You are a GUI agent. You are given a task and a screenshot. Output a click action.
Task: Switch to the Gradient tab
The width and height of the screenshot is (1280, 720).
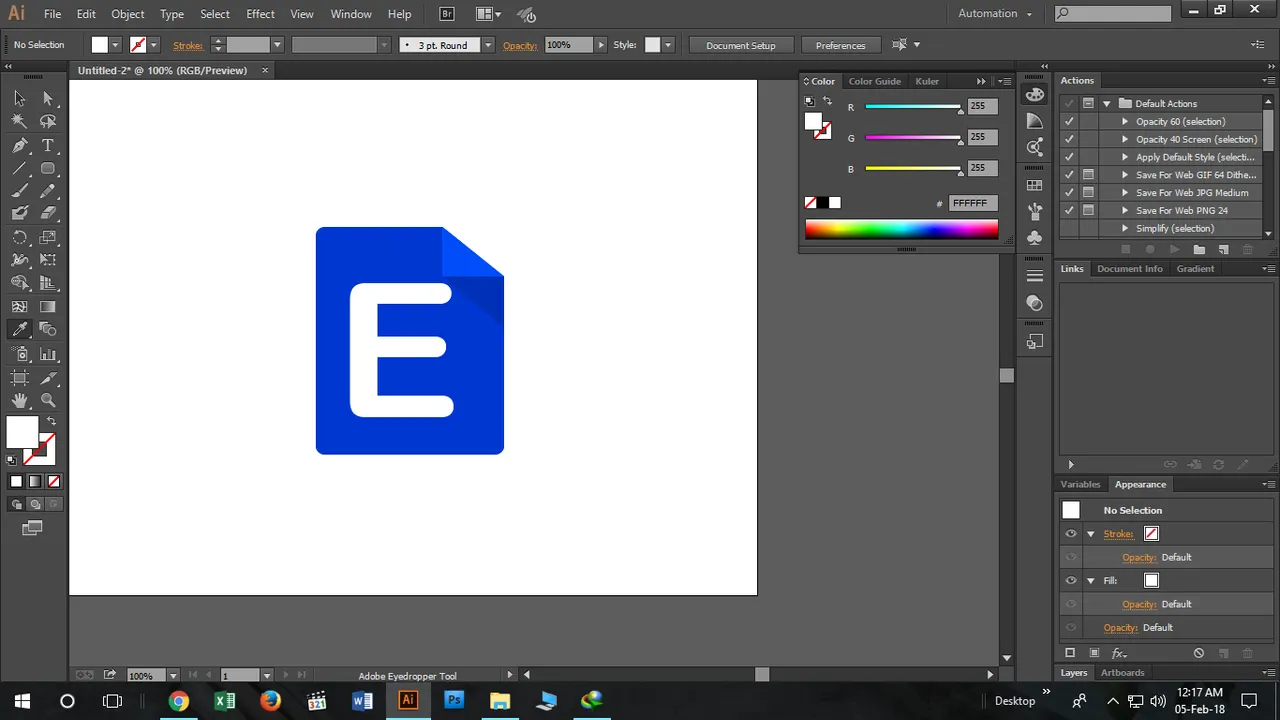[x=1195, y=268]
